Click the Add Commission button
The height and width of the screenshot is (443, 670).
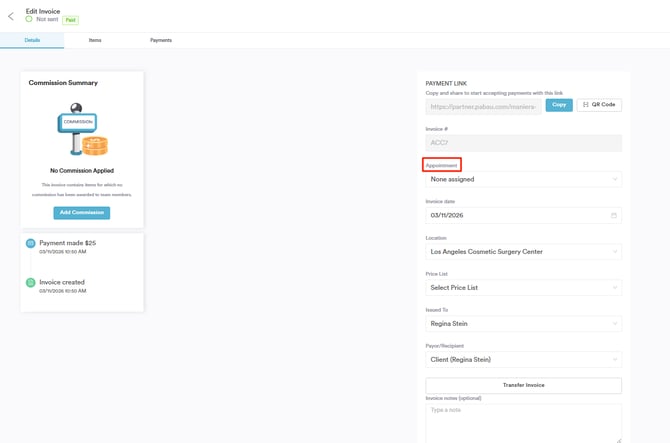pyautogui.click(x=81, y=212)
